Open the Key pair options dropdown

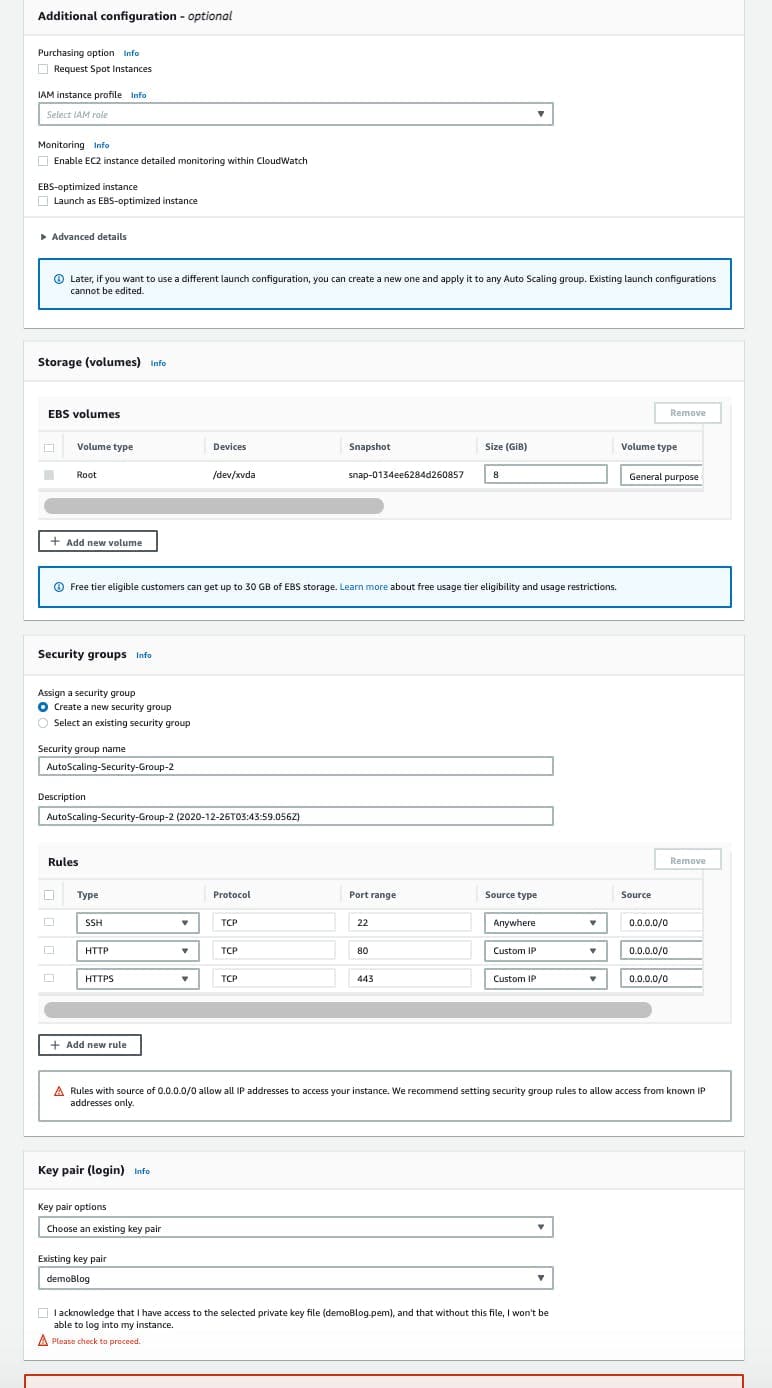click(x=296, y=1227)
